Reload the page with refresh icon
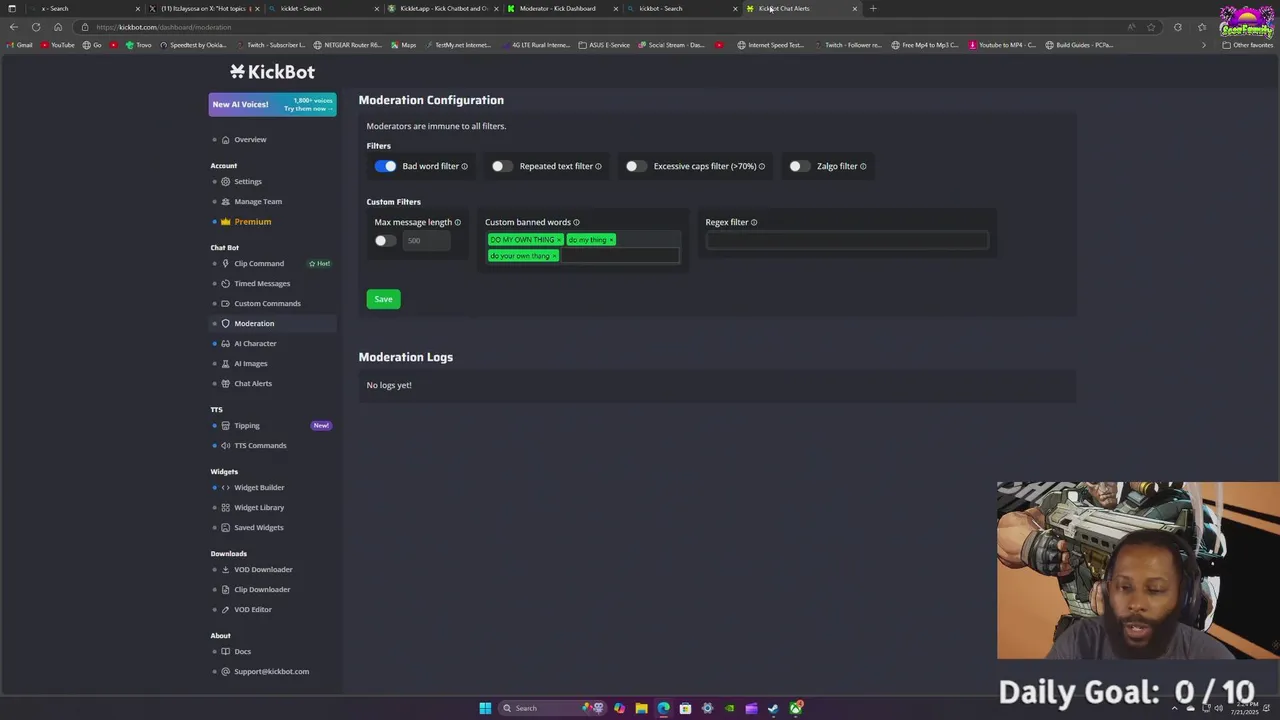 pyautogui.click(x=36, y=27)
